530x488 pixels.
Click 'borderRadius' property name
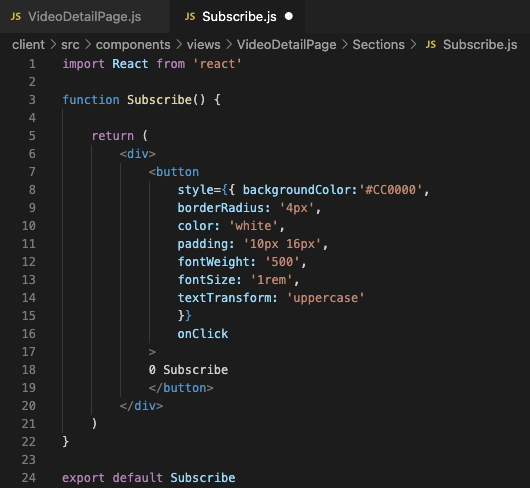point(221,208)
